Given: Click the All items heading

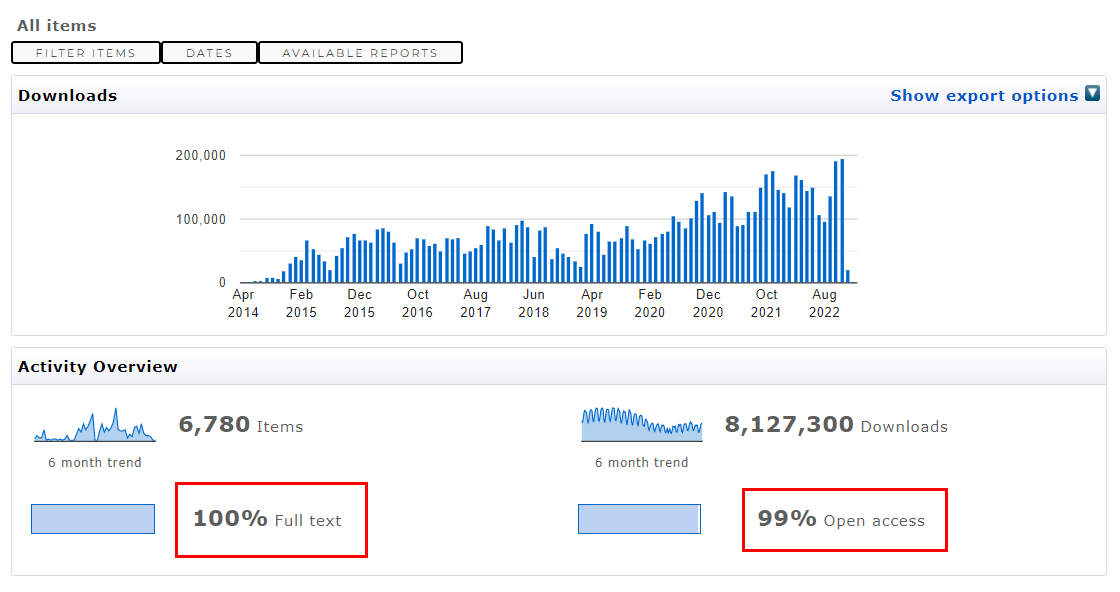Looking at the screenshot, I should coord(57,25).
